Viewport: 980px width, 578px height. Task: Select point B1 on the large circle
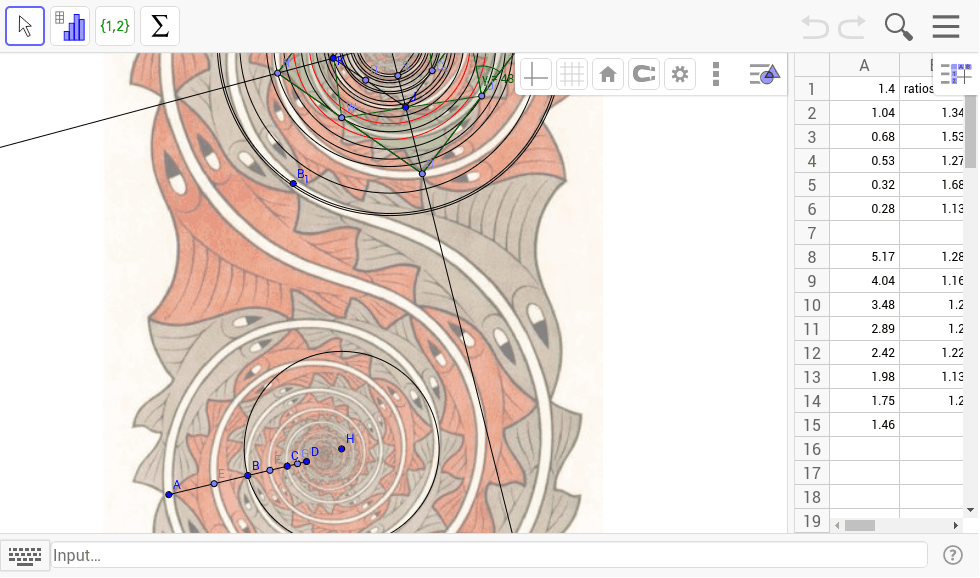(293, 183)
